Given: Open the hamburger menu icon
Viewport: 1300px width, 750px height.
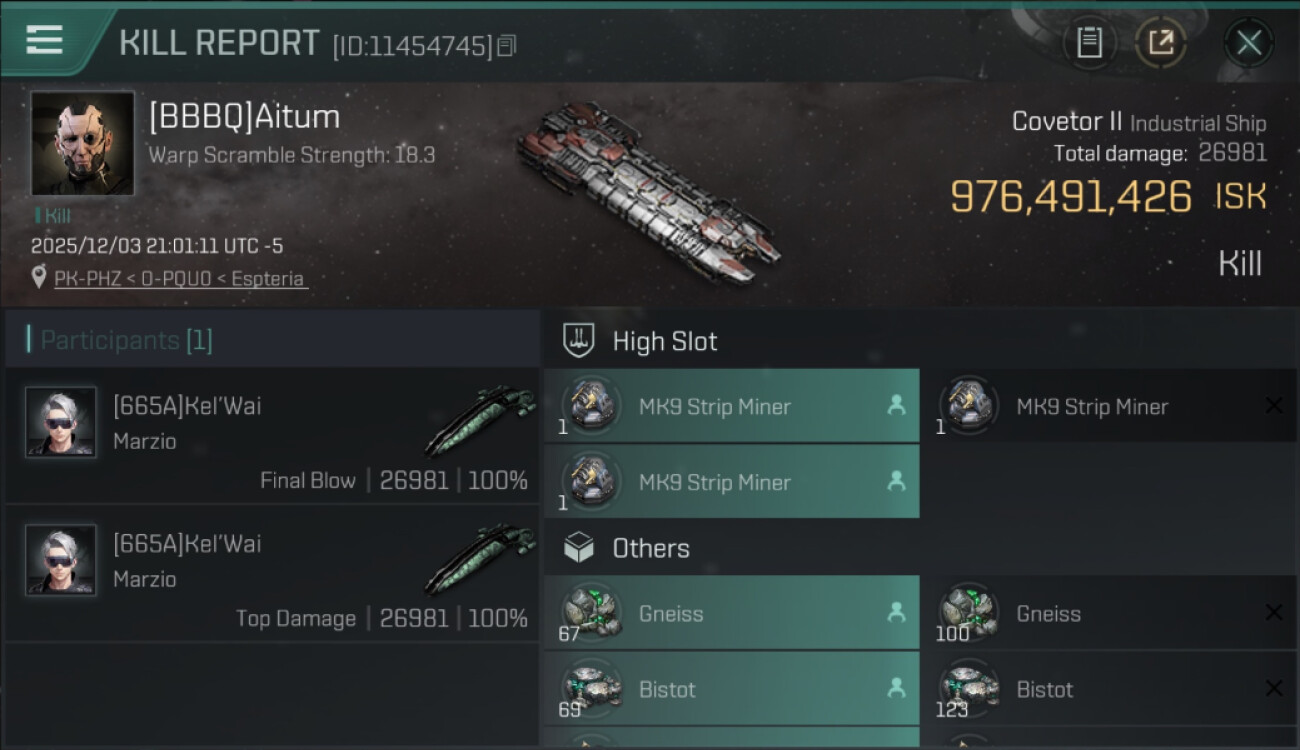Looking at the screenshot, I should point(45,41).
